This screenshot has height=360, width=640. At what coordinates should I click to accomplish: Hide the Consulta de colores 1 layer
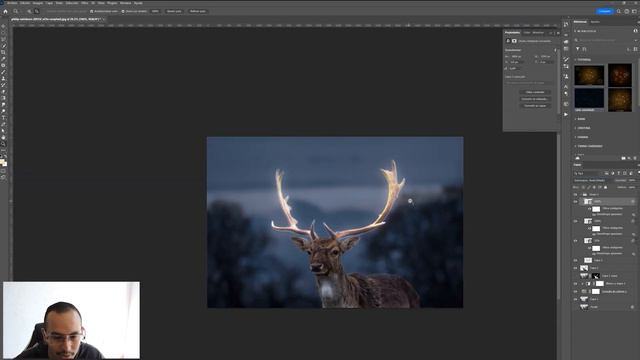[576, 291]
